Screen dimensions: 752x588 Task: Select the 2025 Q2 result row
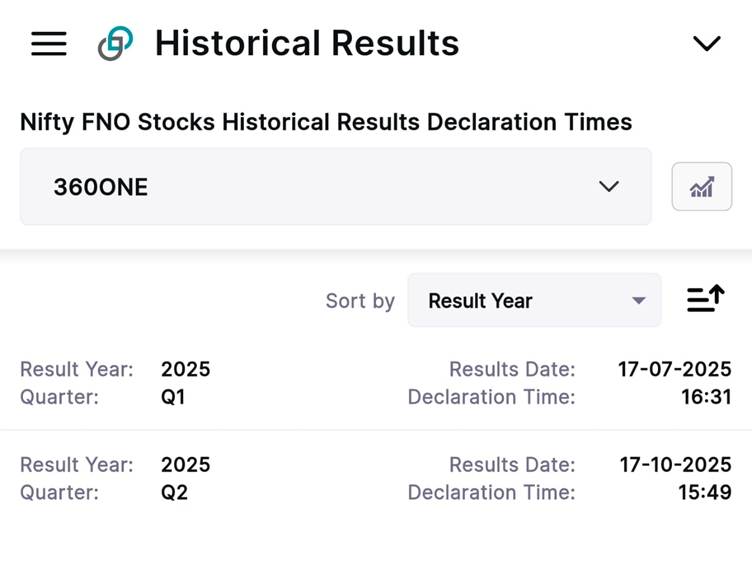point(376,478)
